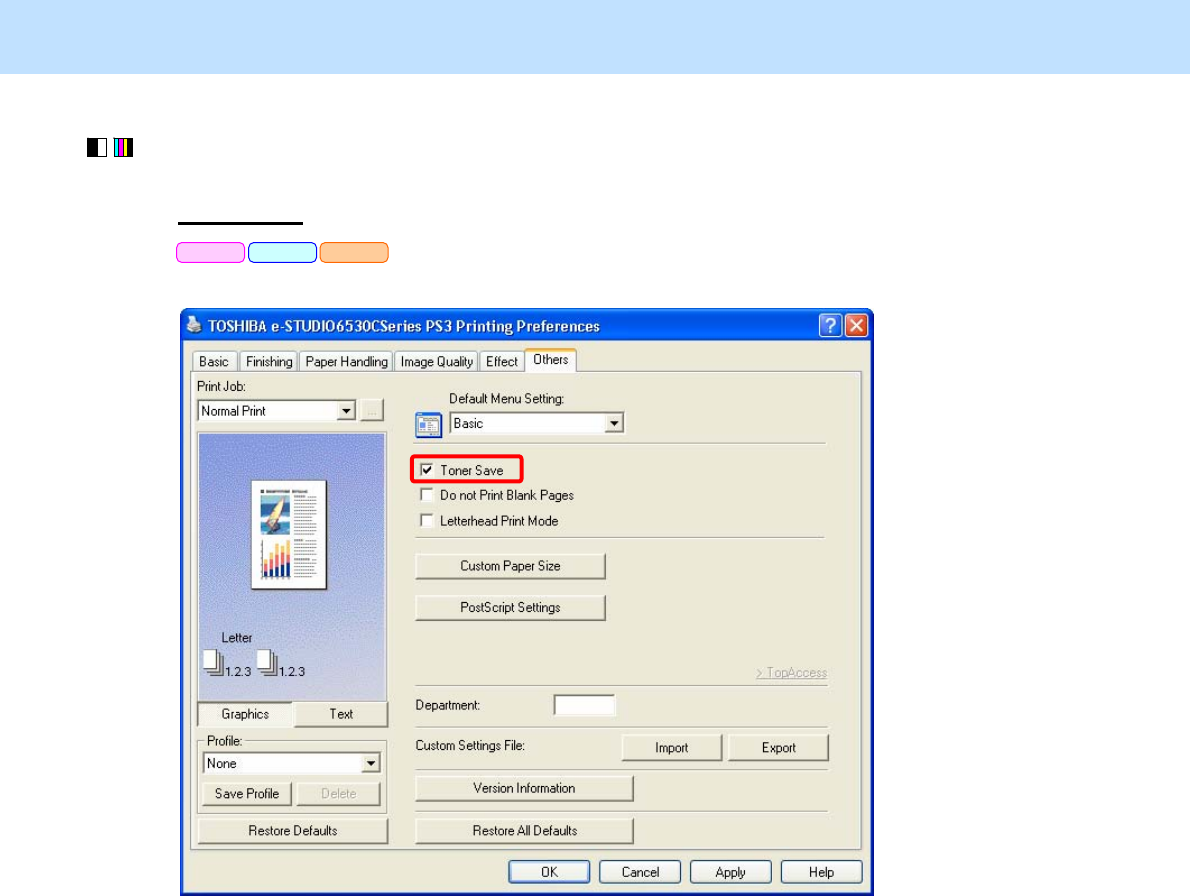Click the Export button
Image resolution: width=1190 pixels, height=896 pixels.
779,747
